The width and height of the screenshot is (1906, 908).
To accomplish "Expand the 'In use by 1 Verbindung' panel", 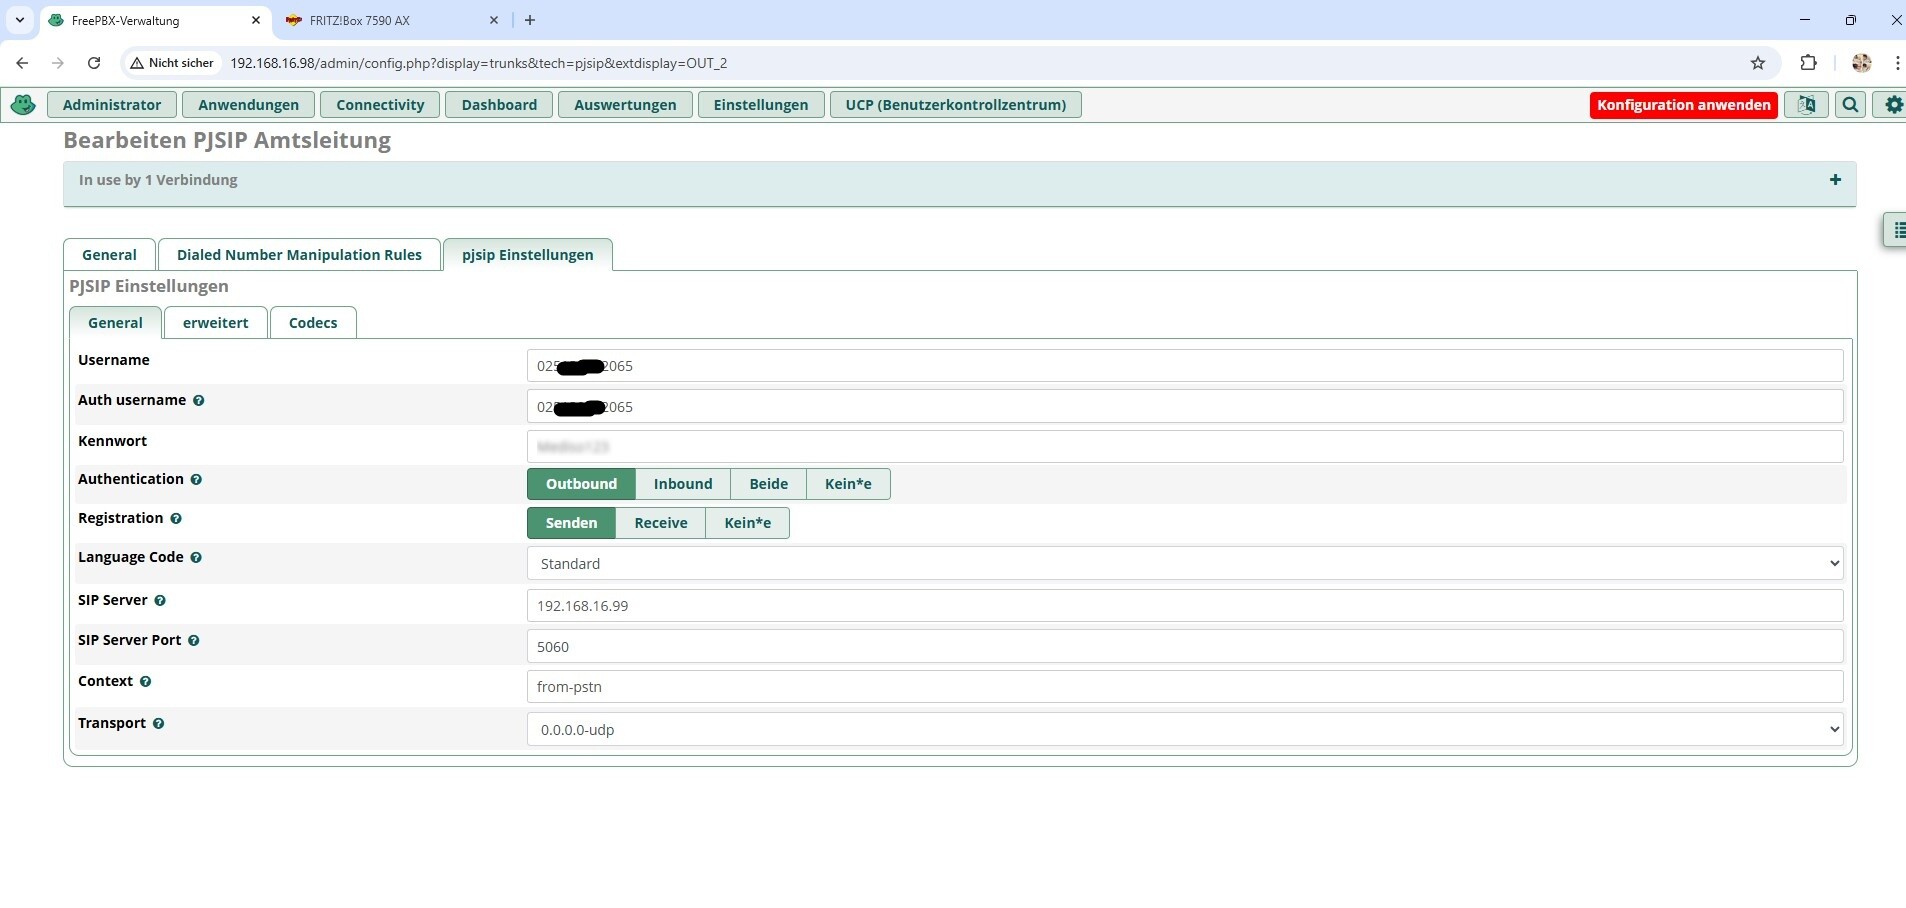I will 1835,180.
